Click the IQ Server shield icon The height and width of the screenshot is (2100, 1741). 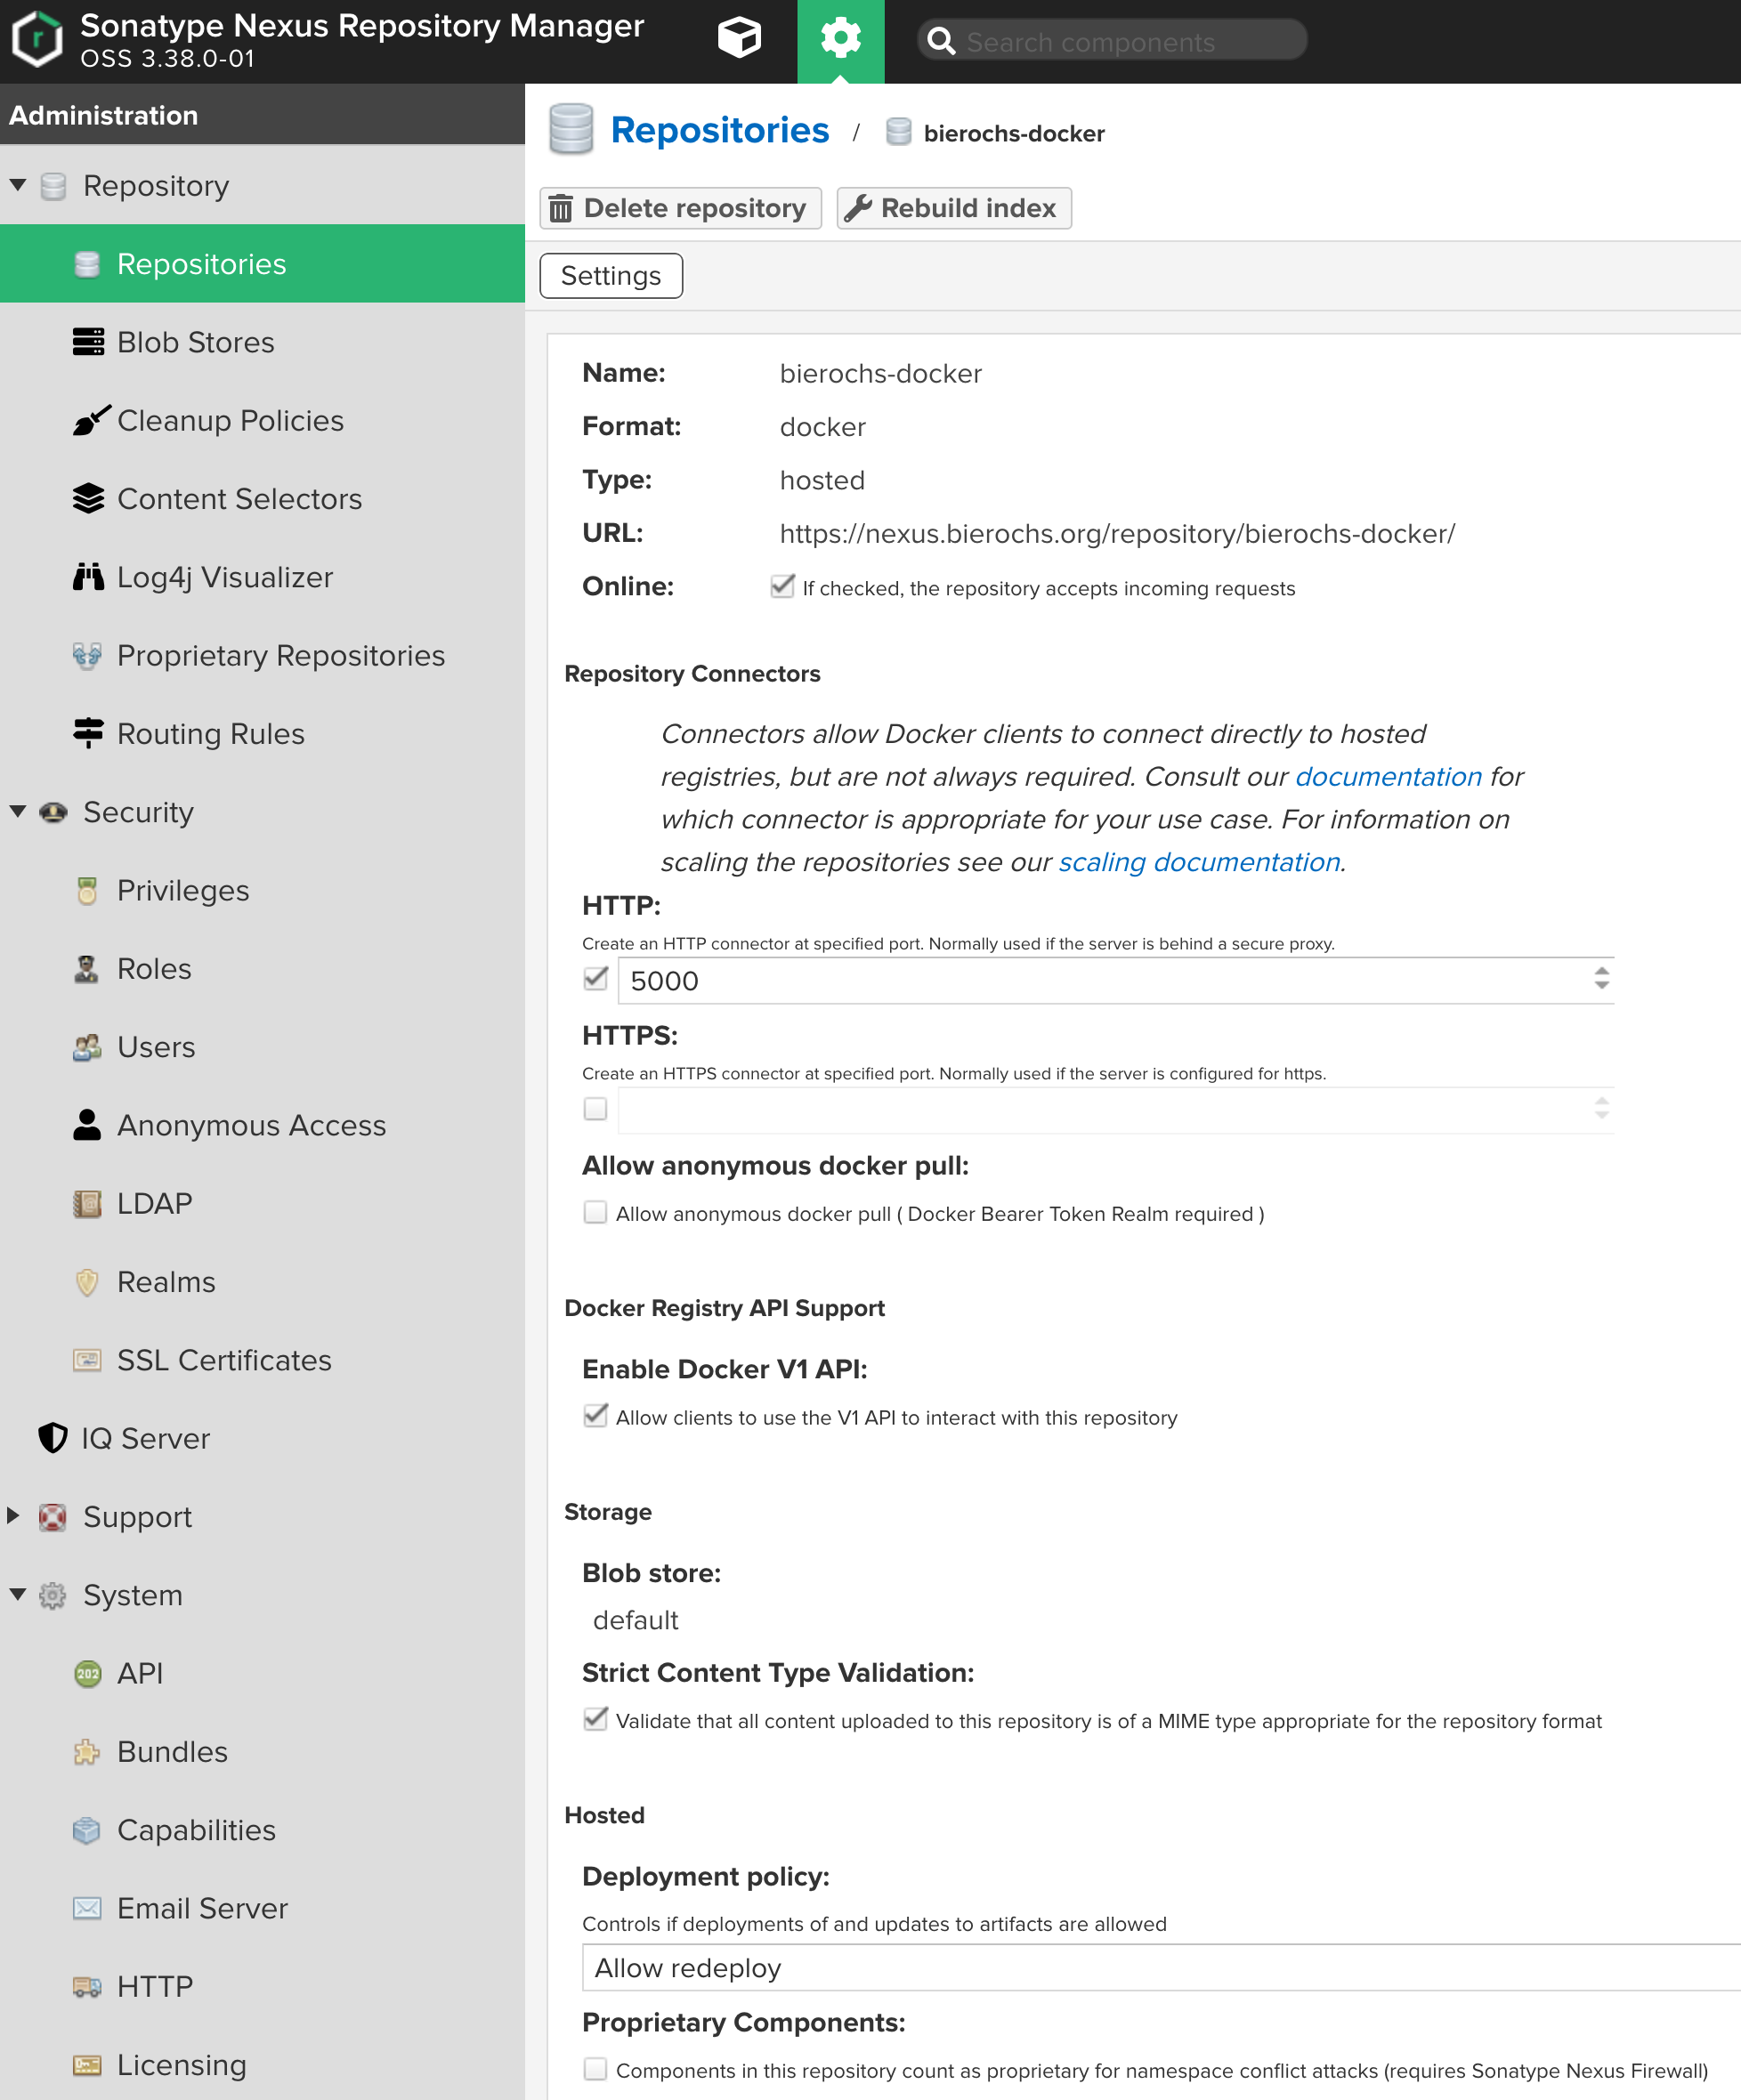click(53, 1438)
